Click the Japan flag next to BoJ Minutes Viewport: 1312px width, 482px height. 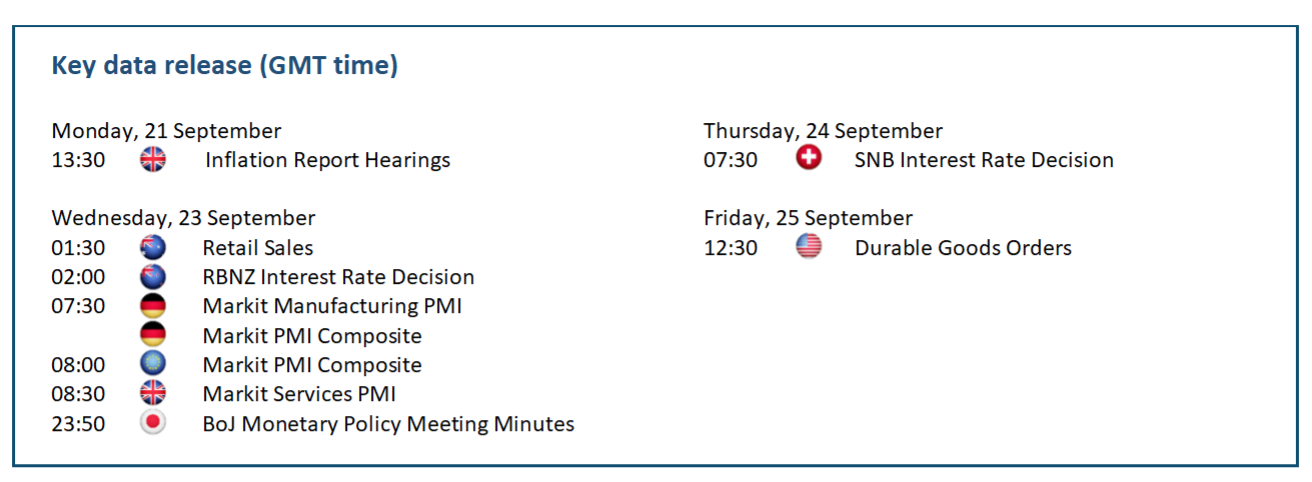[x=153, y=423]
